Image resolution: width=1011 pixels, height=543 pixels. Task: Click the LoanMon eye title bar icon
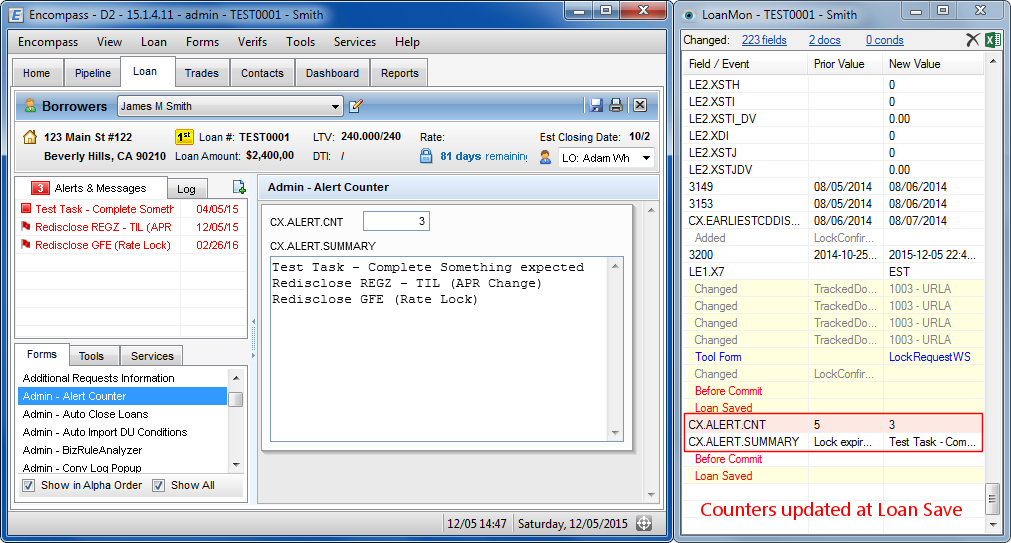pos(689,15)
